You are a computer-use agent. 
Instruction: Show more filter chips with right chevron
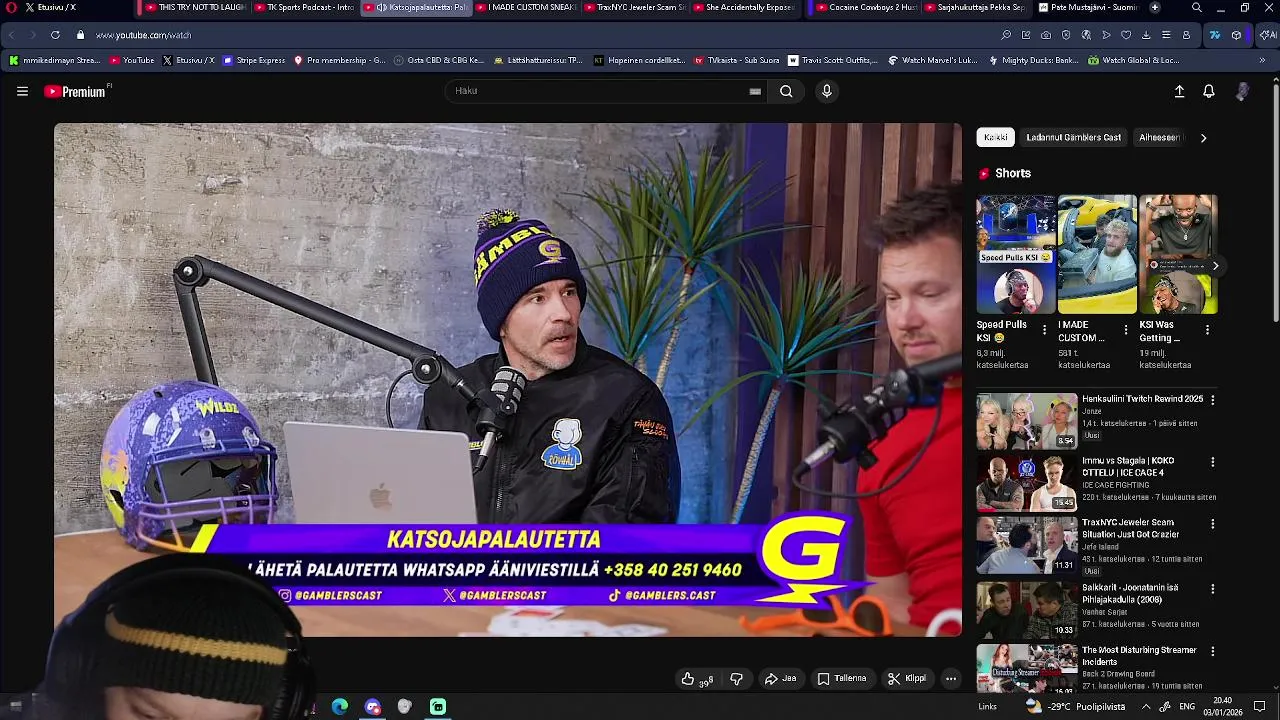tap(1203, 138)
